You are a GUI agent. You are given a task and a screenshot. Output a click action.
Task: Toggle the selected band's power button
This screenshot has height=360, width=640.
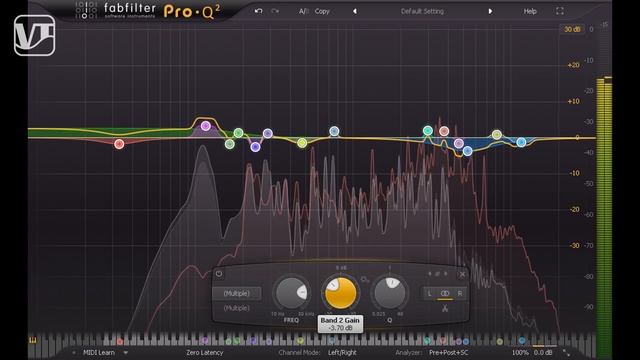(219, 274)
